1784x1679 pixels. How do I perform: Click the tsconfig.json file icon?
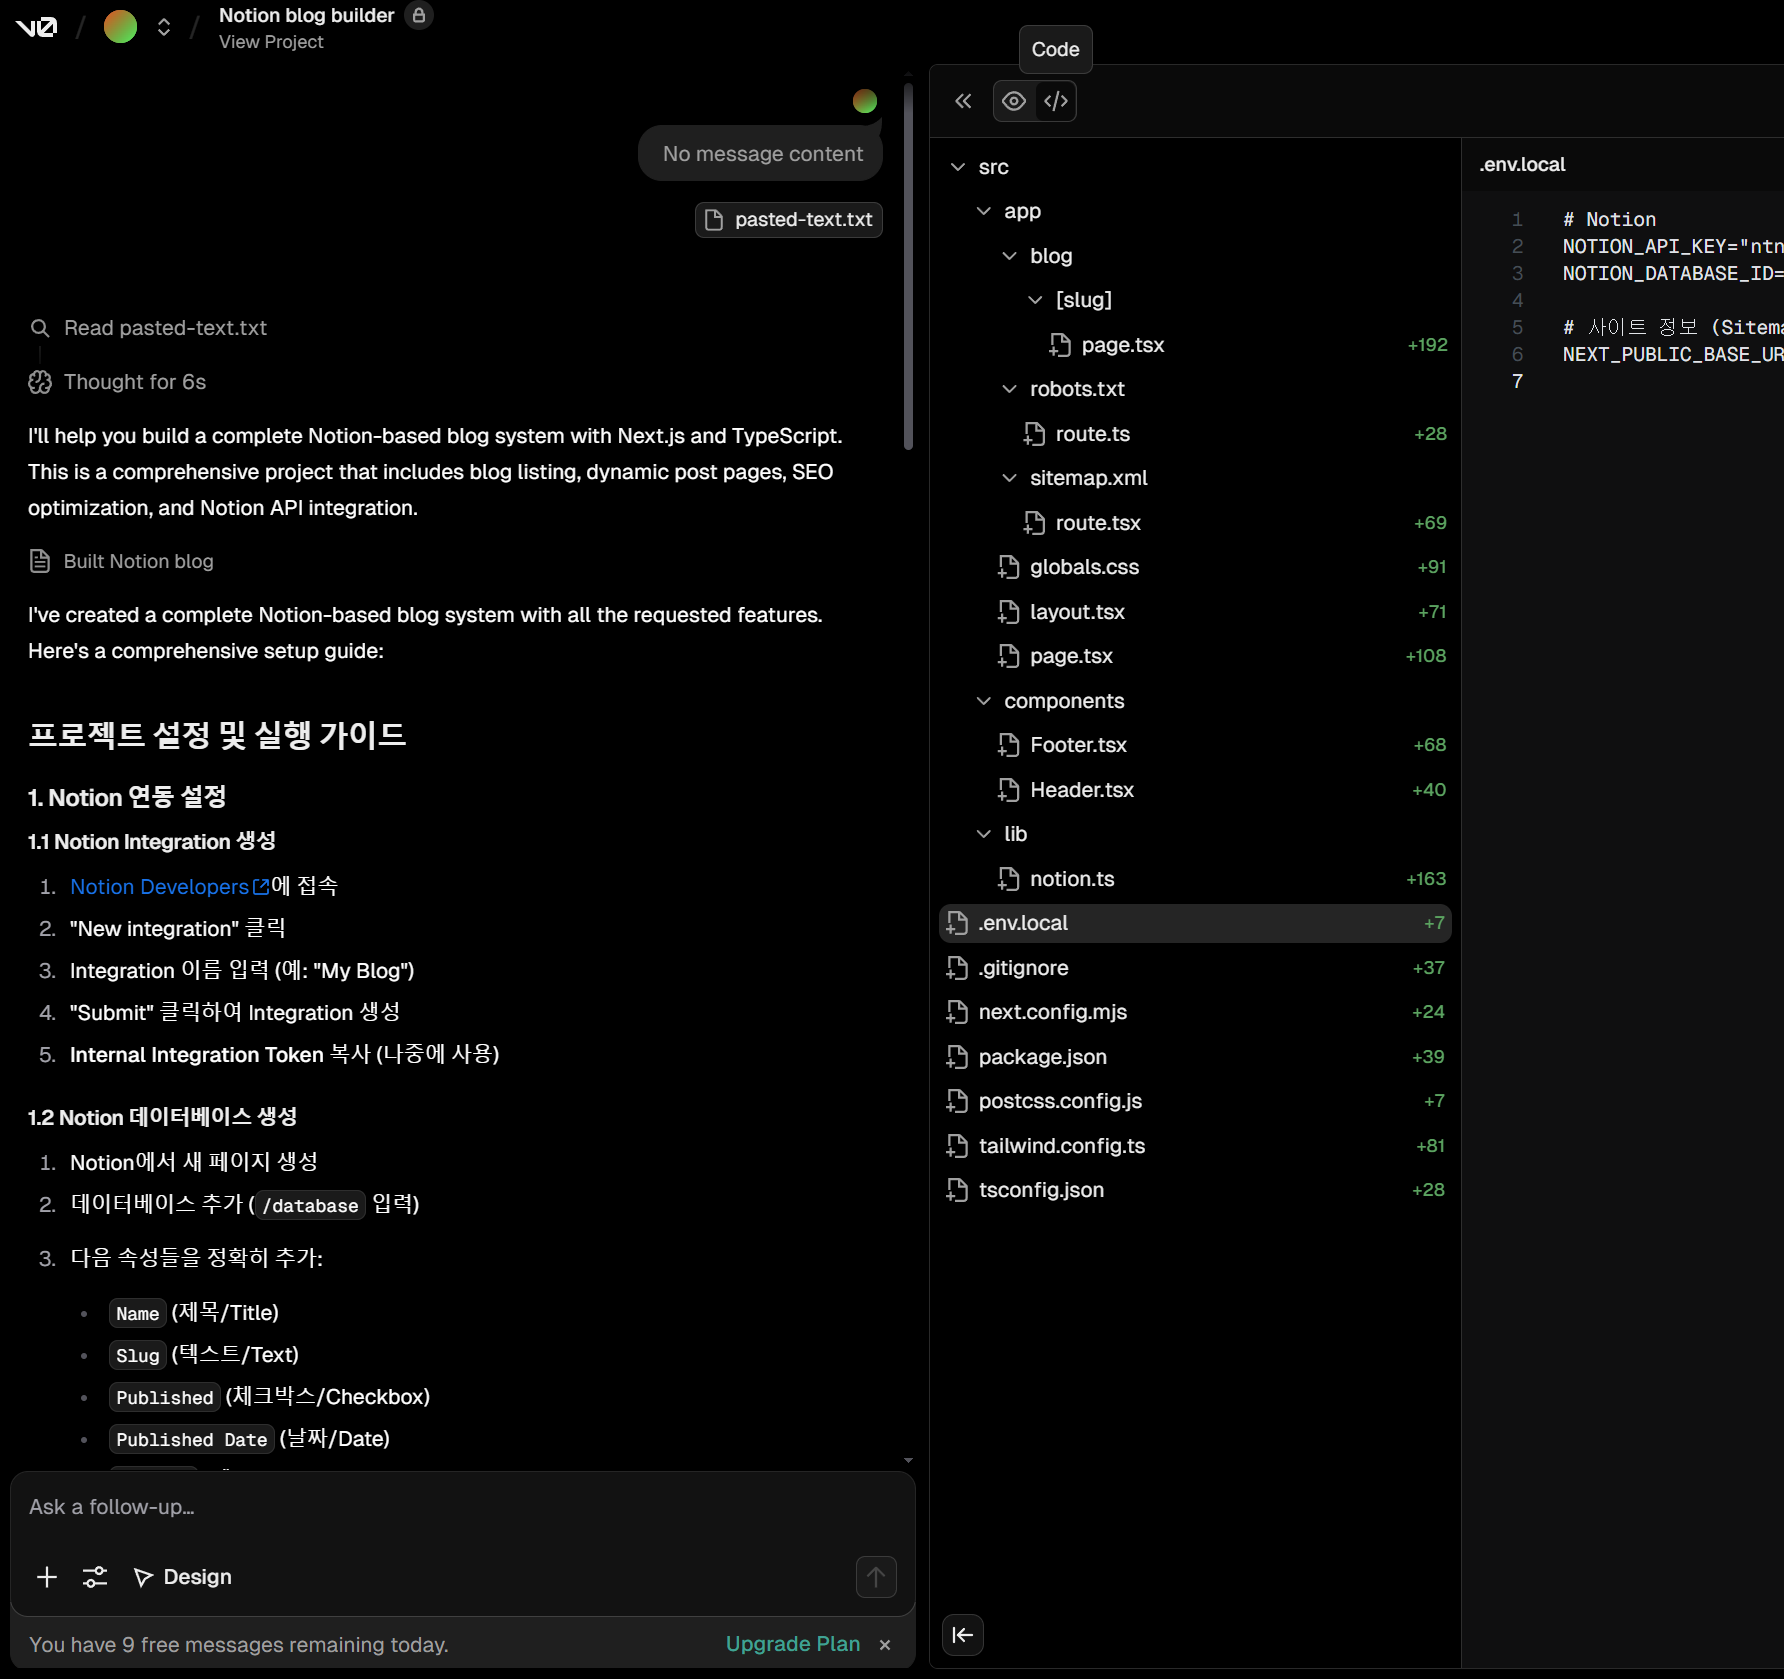click(x=957, y=1190)
